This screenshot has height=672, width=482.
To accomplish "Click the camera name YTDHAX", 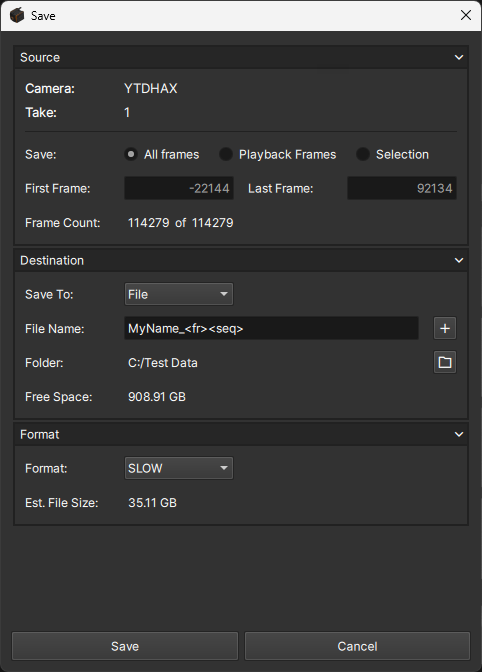I will [x=150, y=89].
